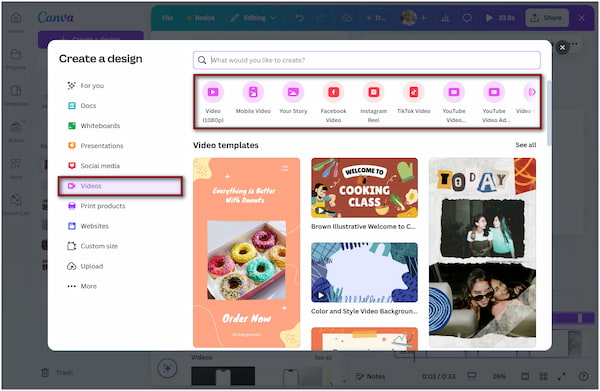Select the Video (1080p) design type
Screen dimensions: 600x391
point(213,92)
